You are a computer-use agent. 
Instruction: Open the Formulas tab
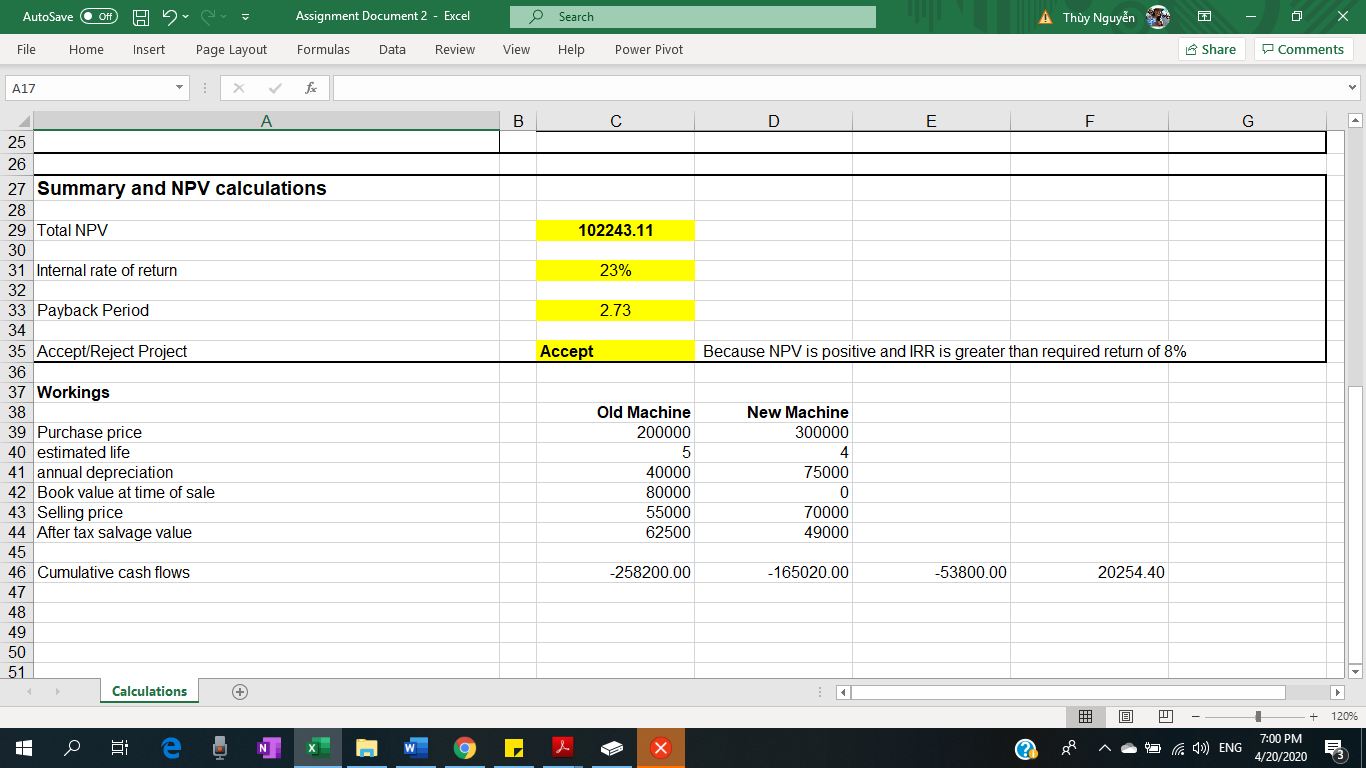point(323,49)
